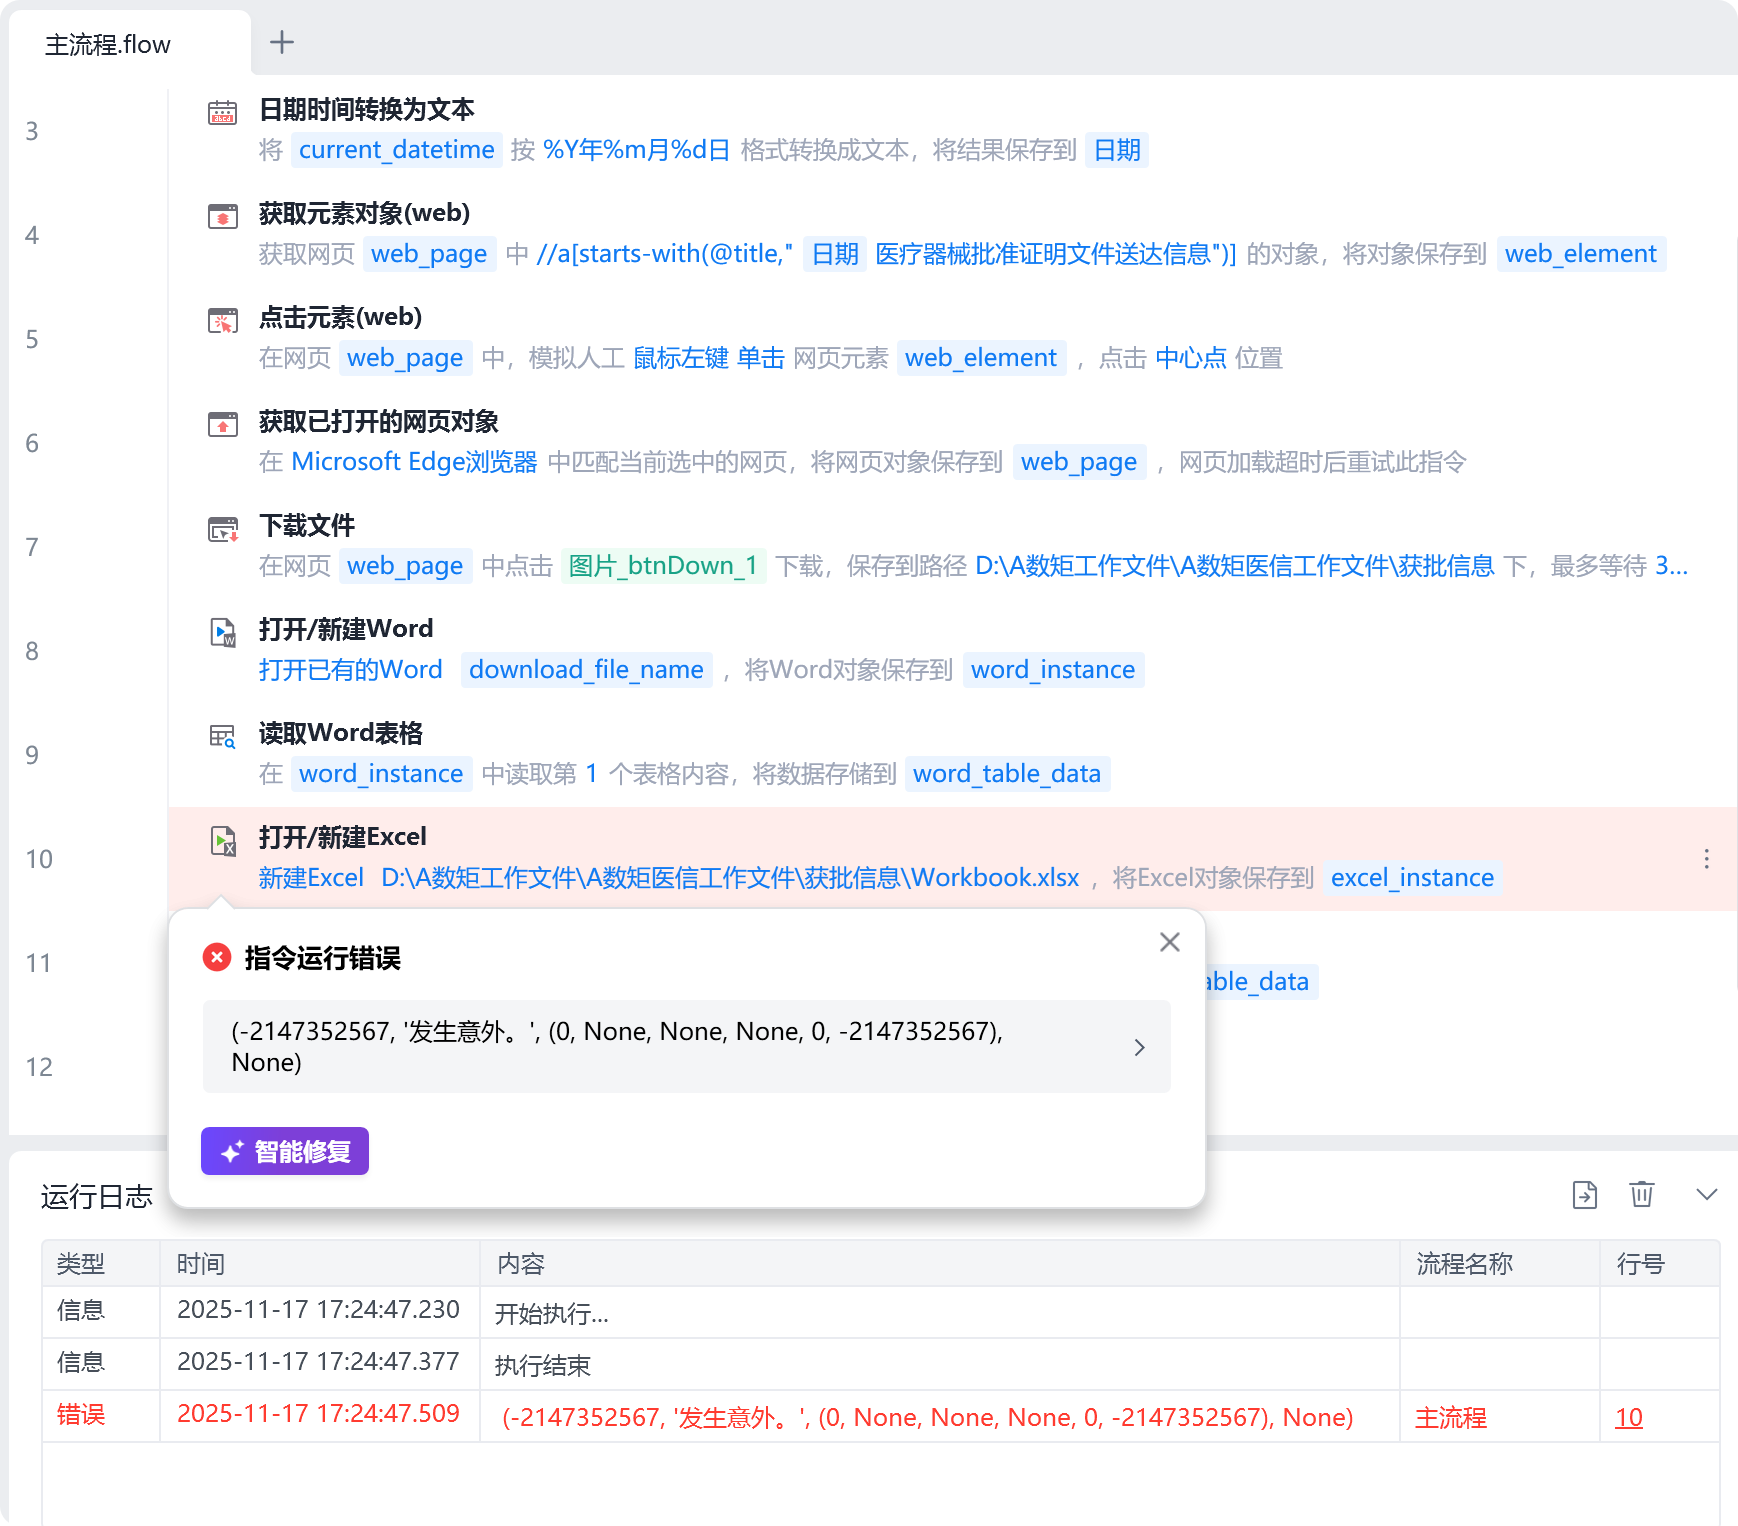Click the word_table_data variable in step 9

click(1007, 774)
